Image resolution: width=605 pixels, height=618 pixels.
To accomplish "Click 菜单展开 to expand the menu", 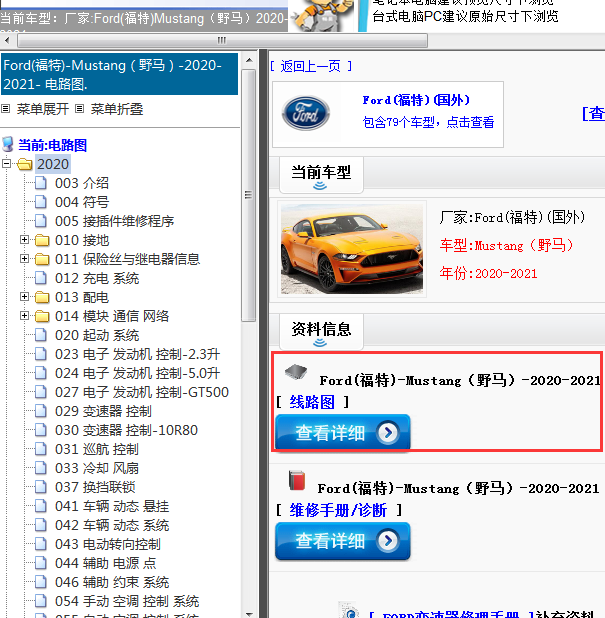I will 43,109.
